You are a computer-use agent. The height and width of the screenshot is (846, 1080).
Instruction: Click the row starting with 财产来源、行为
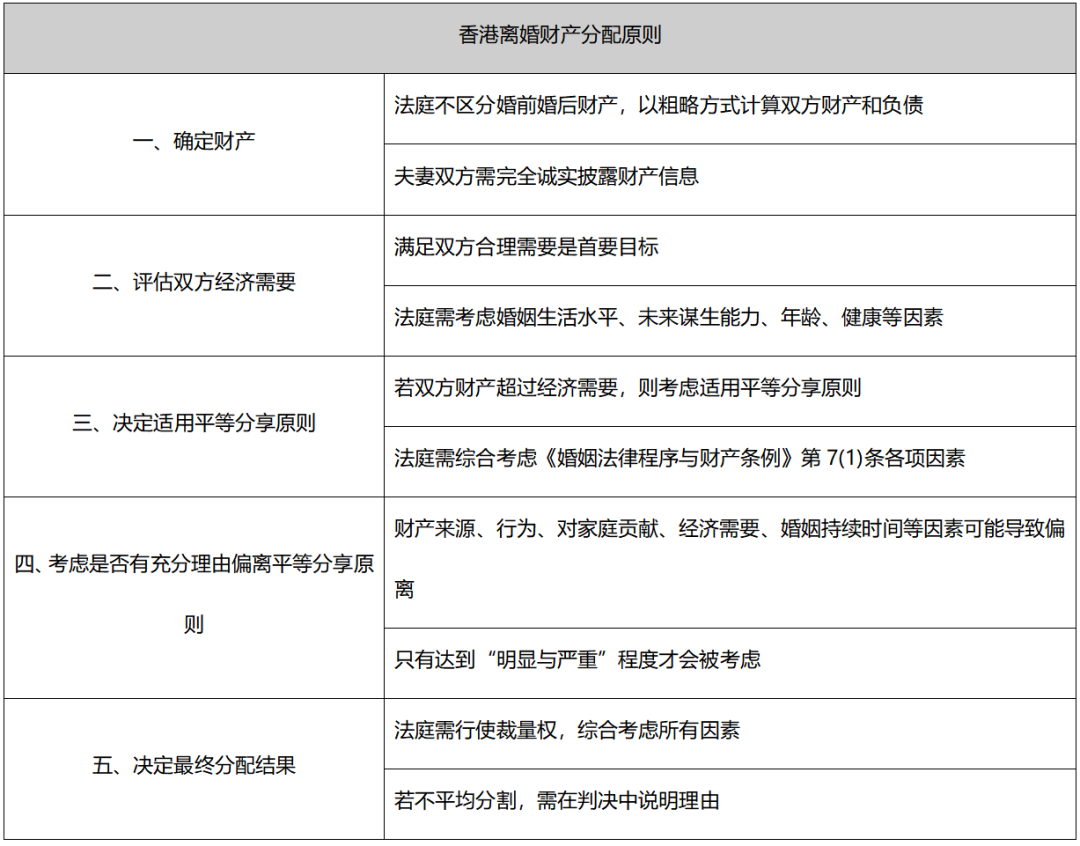click(730, 562)
